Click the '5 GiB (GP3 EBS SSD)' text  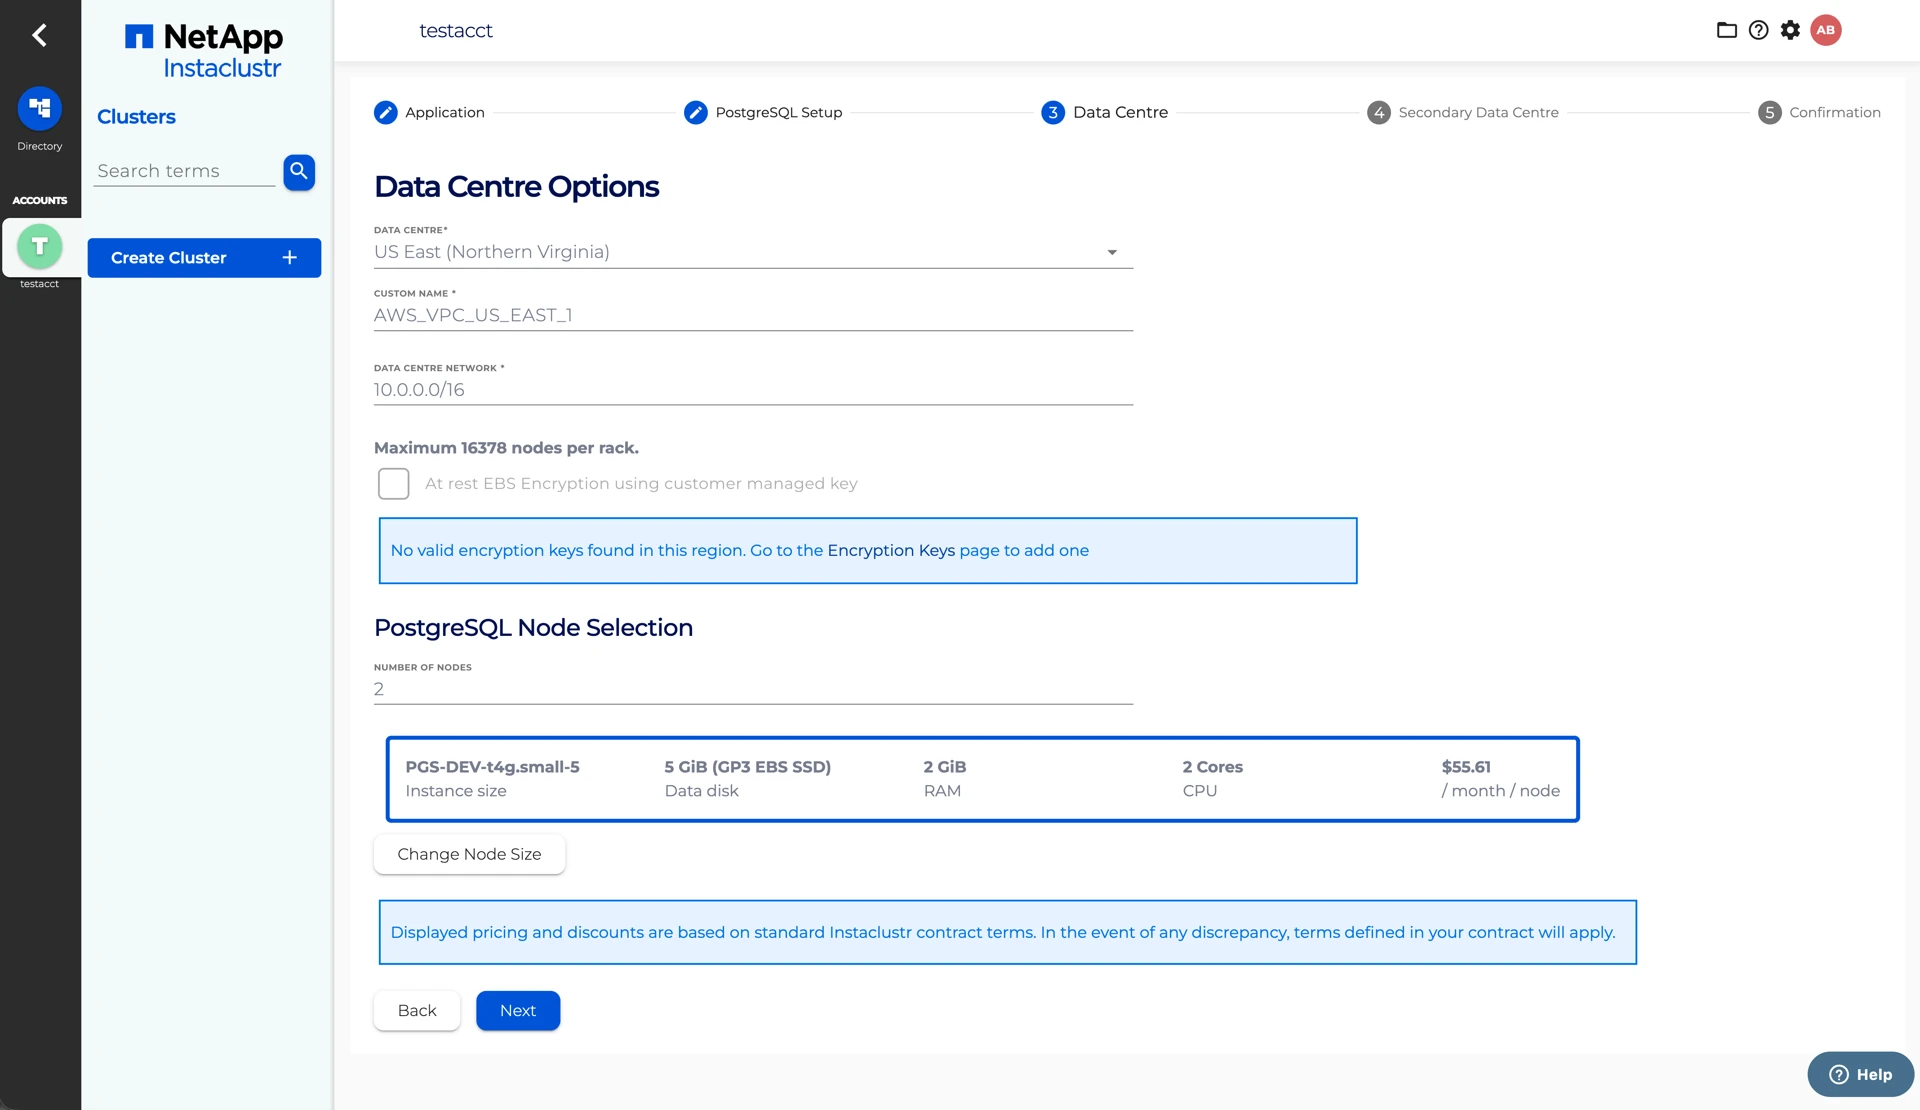tap(748, 767)
